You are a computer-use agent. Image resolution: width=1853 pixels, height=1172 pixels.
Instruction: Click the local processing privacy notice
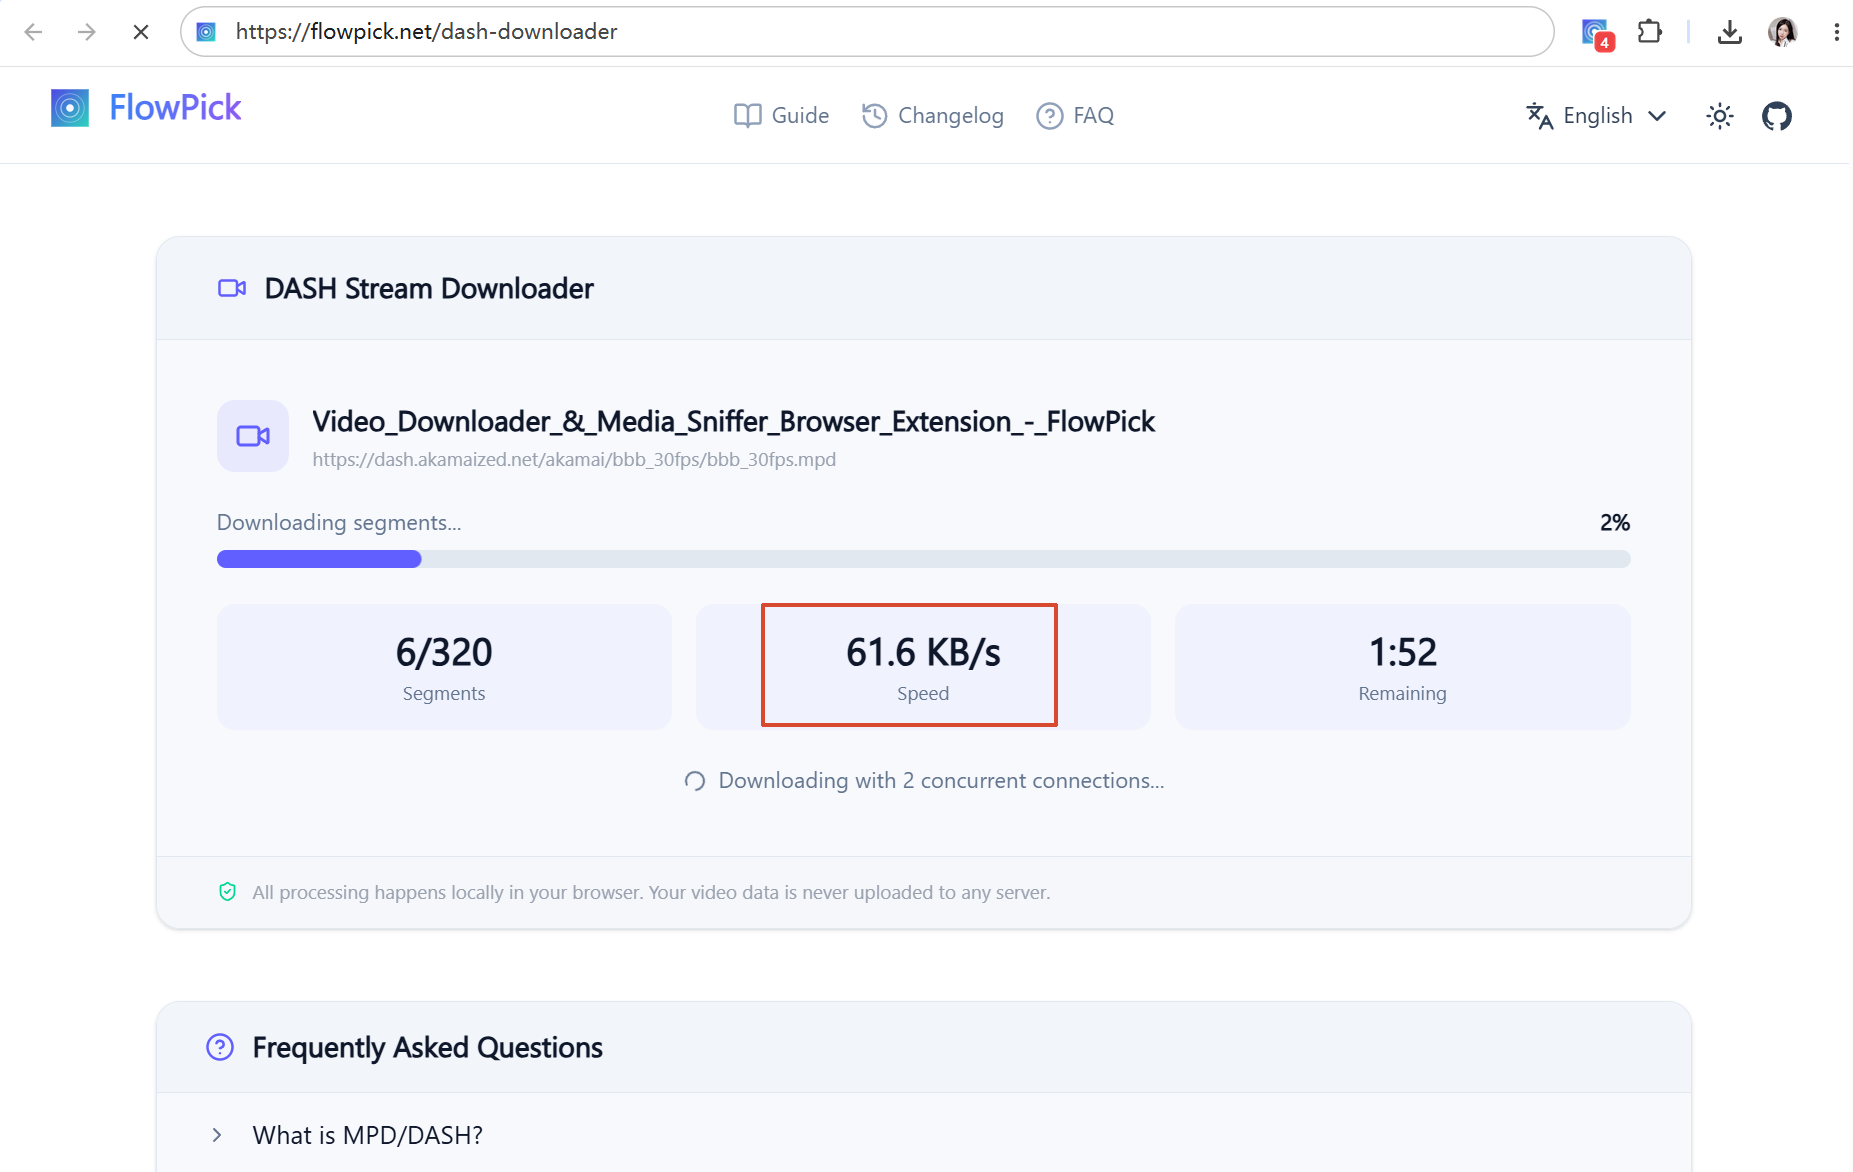click(x=651, y=892)
